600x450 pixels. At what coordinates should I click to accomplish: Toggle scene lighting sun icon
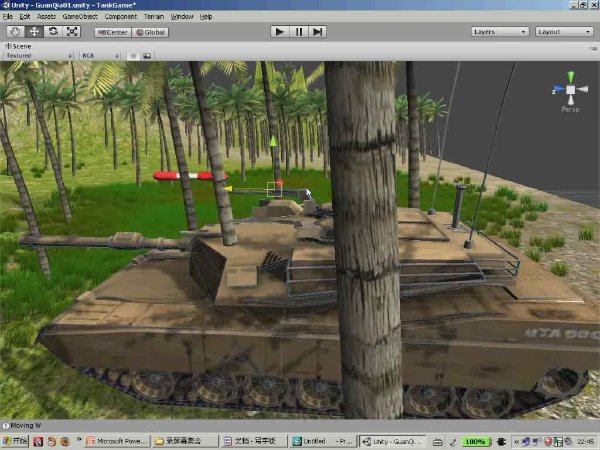click(133, 56)
